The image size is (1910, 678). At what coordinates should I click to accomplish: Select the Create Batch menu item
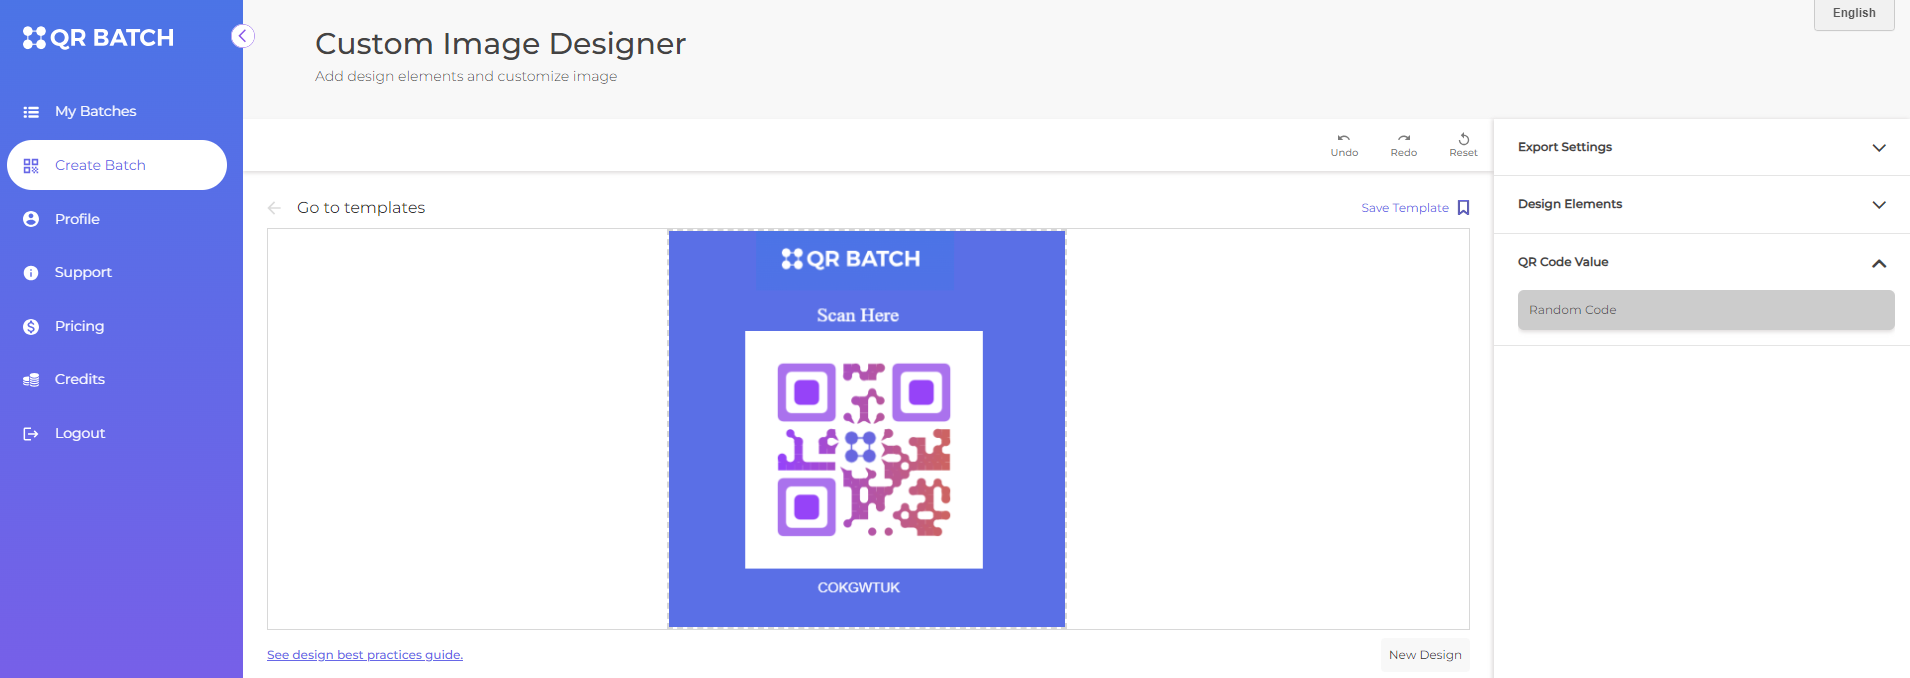[x=117, y=165]
